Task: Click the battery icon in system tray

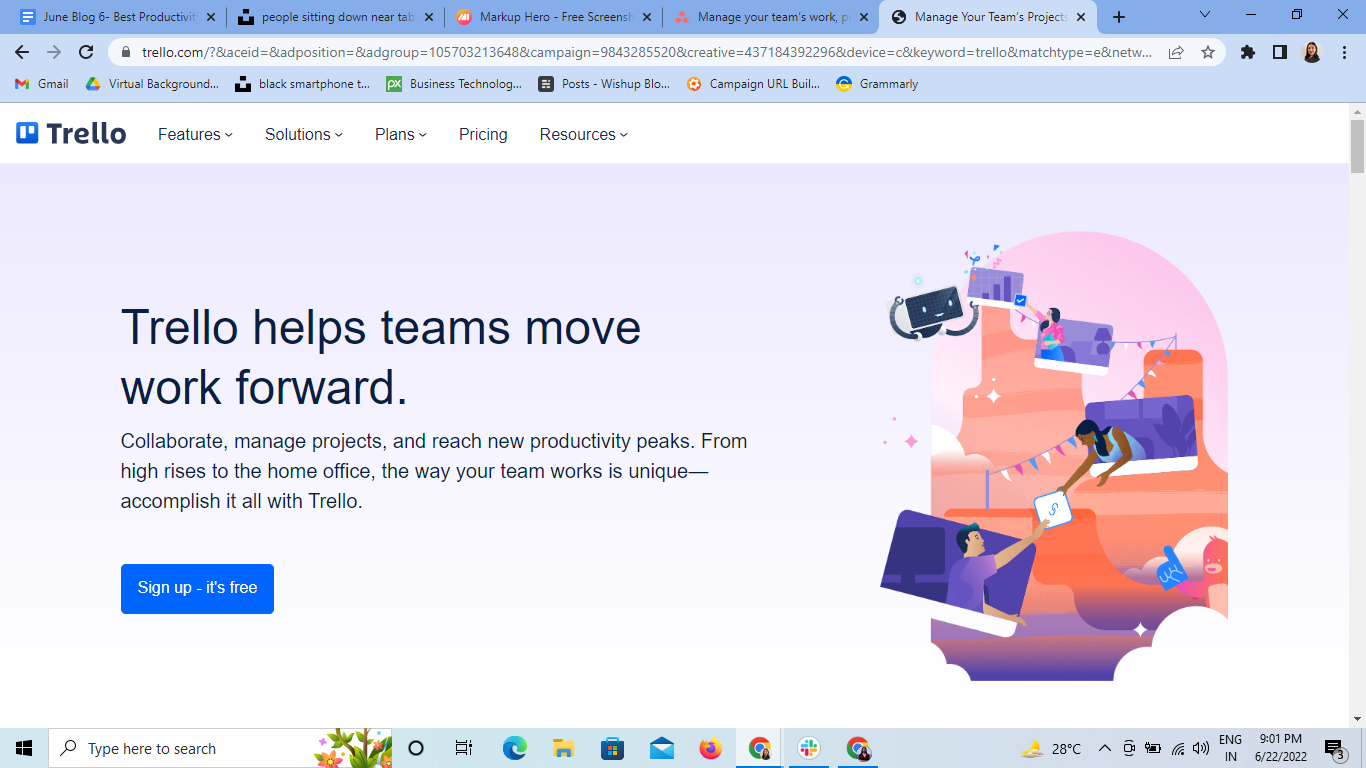Action: pos(1153,748)
